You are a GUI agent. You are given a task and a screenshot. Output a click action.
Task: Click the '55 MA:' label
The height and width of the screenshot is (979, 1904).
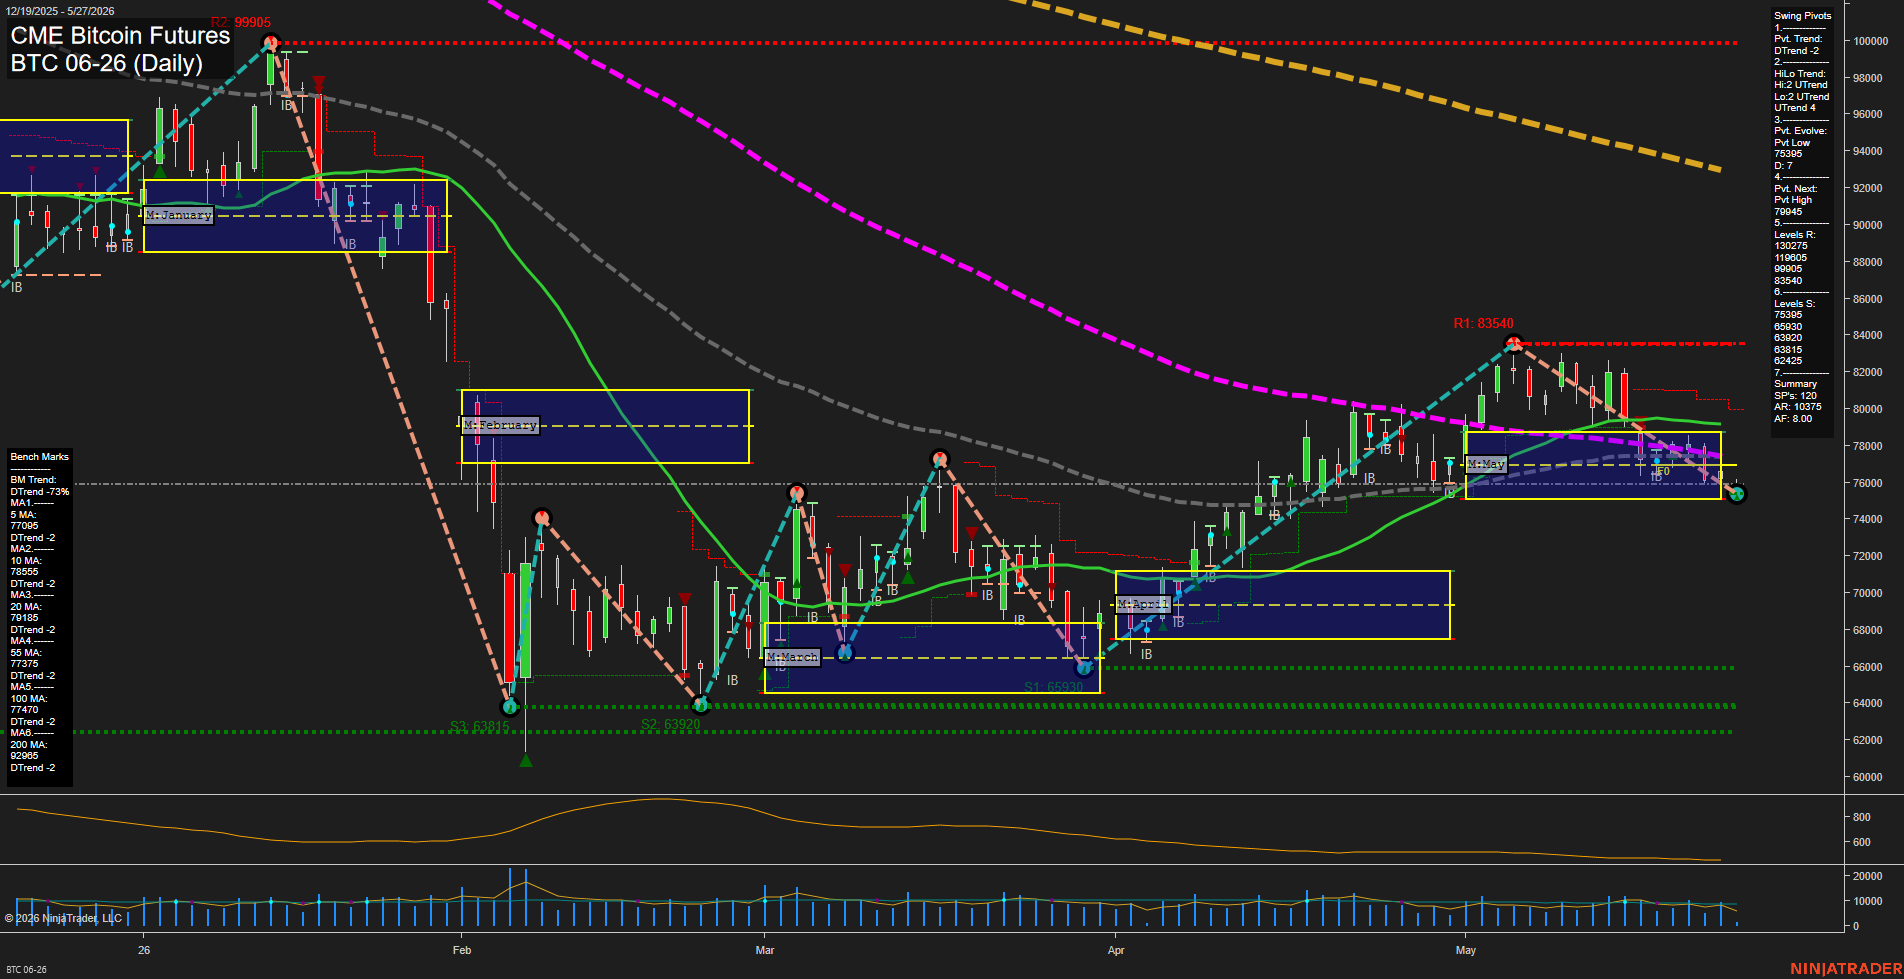(x=26, y=653)
